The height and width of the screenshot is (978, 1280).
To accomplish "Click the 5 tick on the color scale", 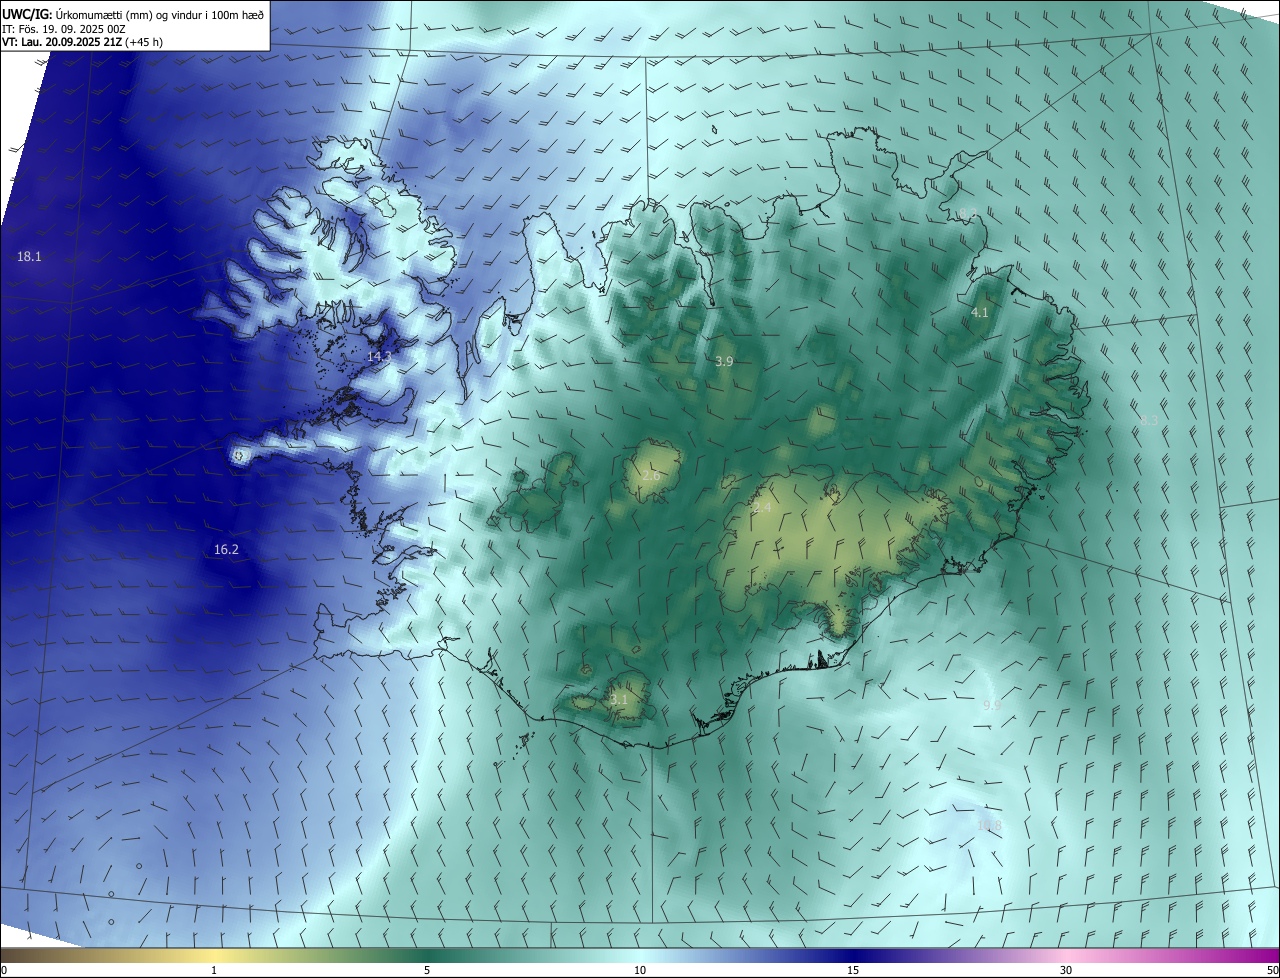I will coord(427,970).
